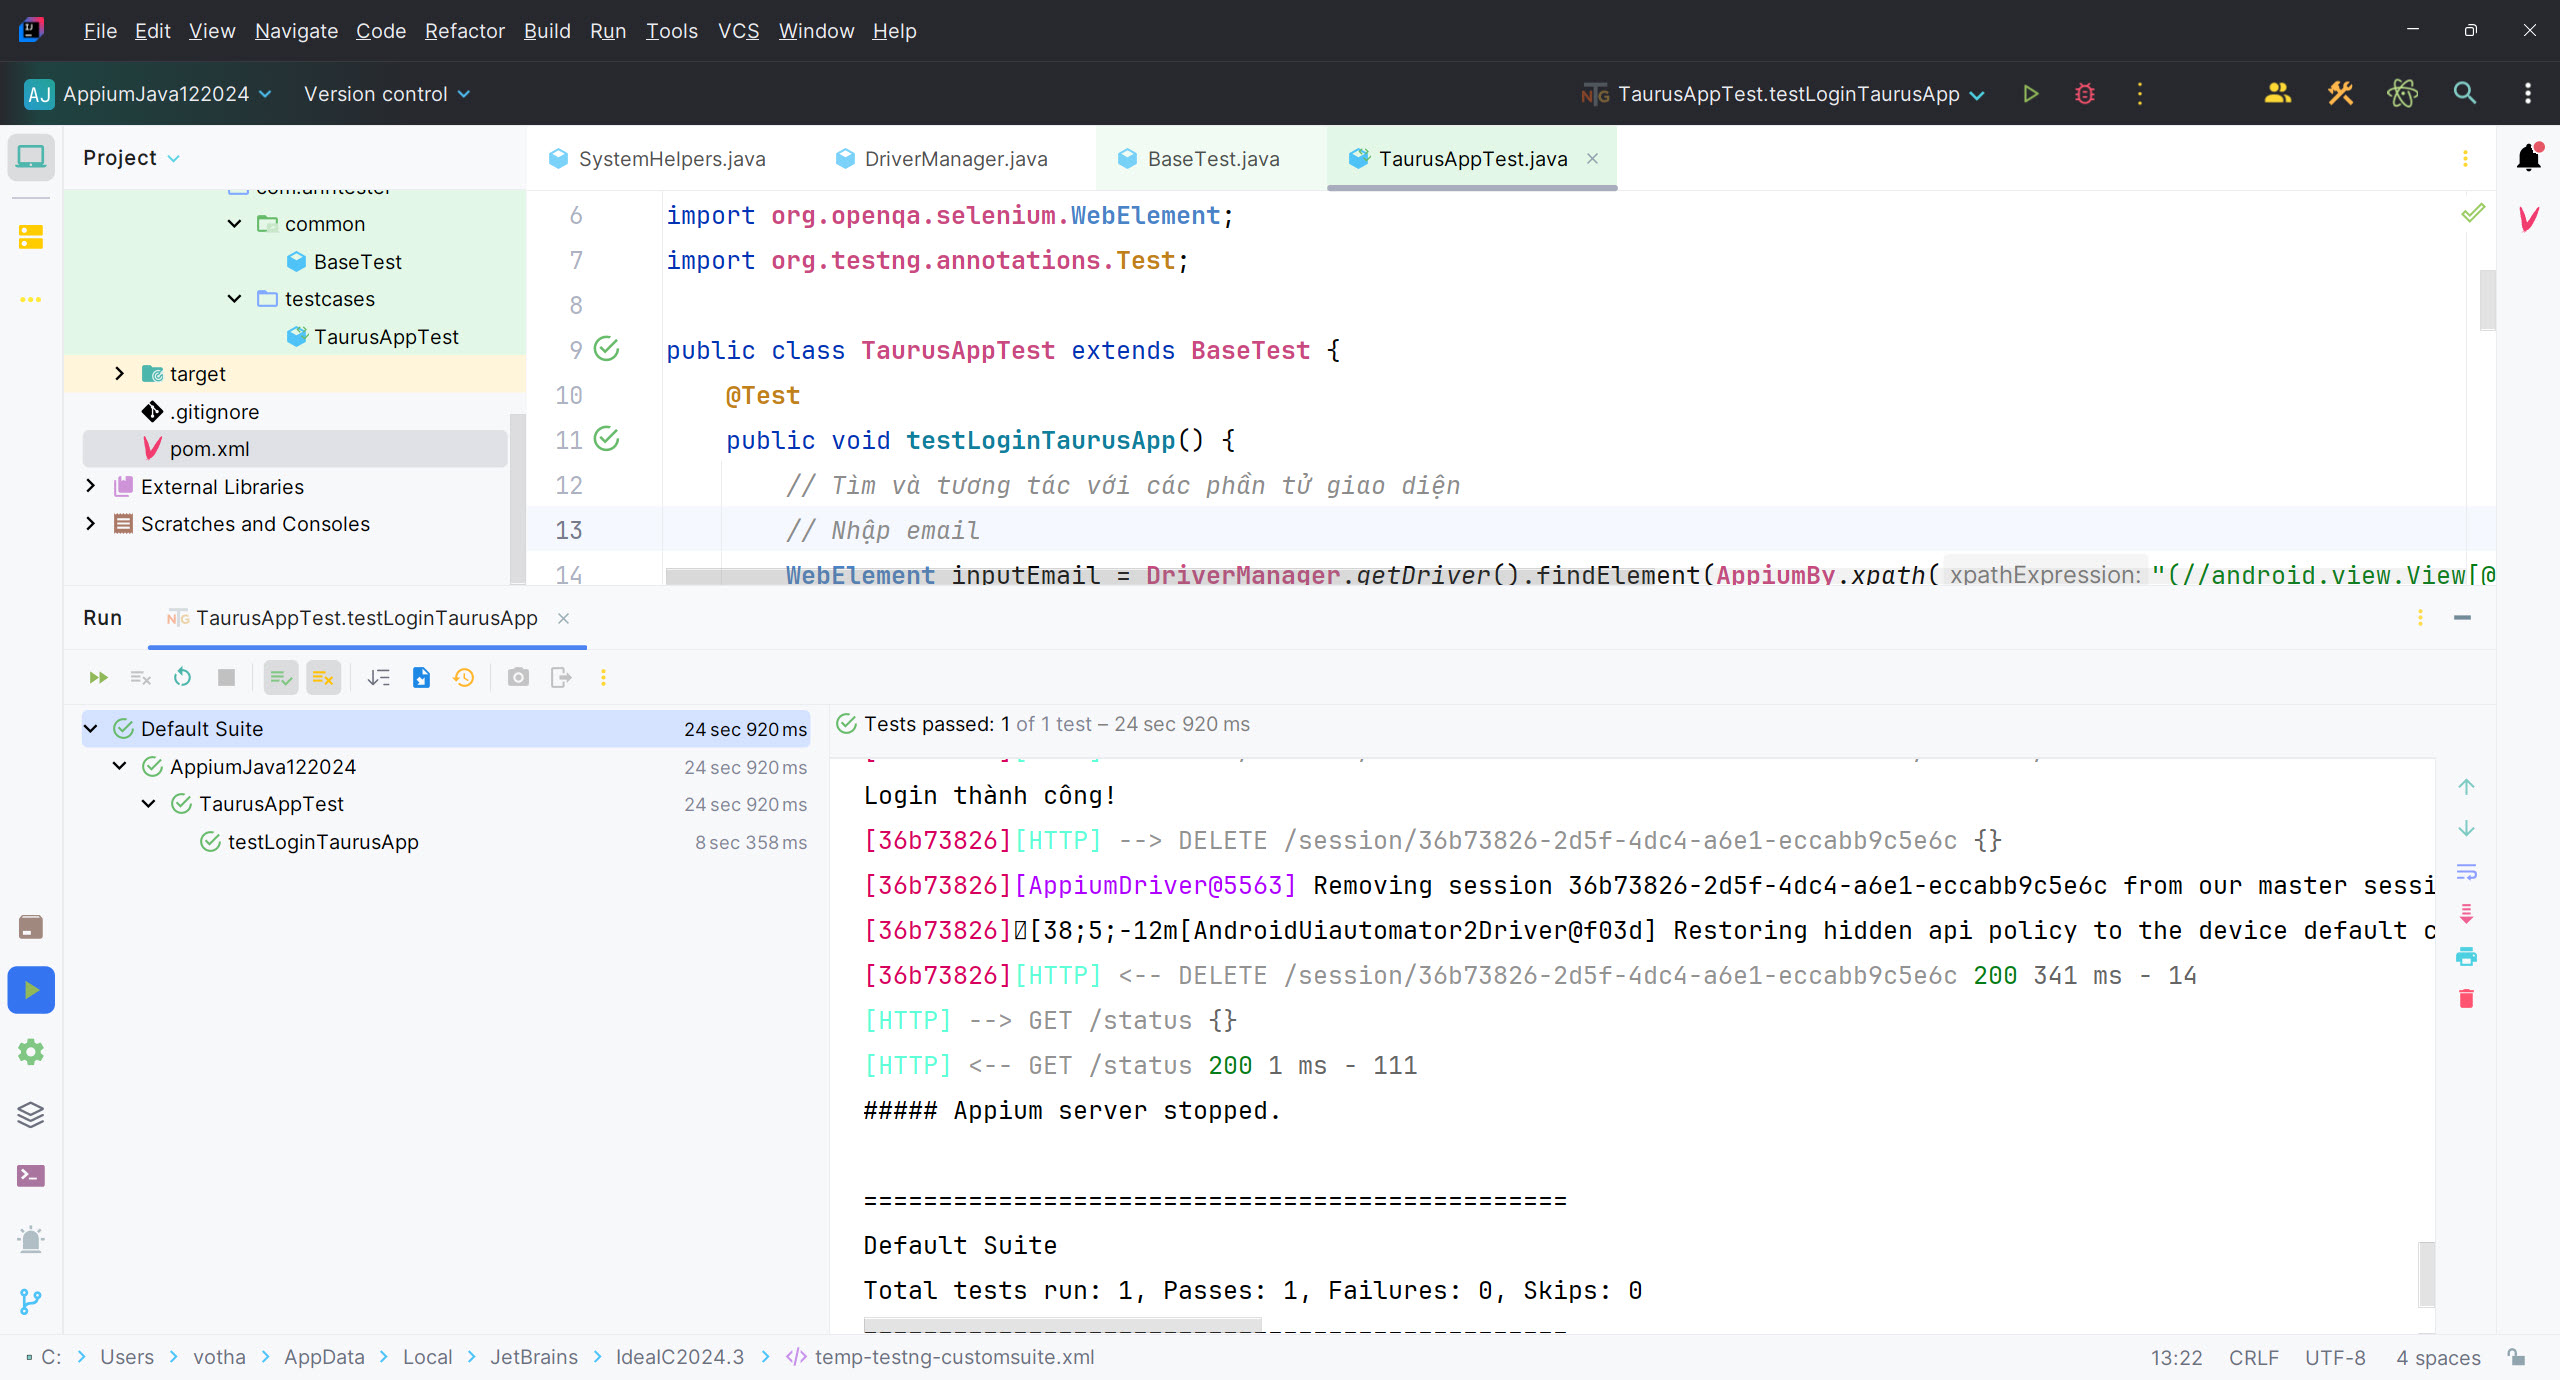Collapse Default Suite test node

(90, 729)
